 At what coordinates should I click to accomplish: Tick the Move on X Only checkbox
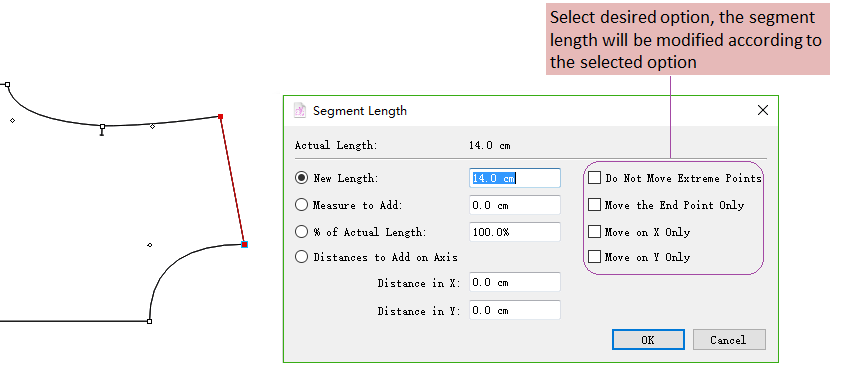[594, 232]
